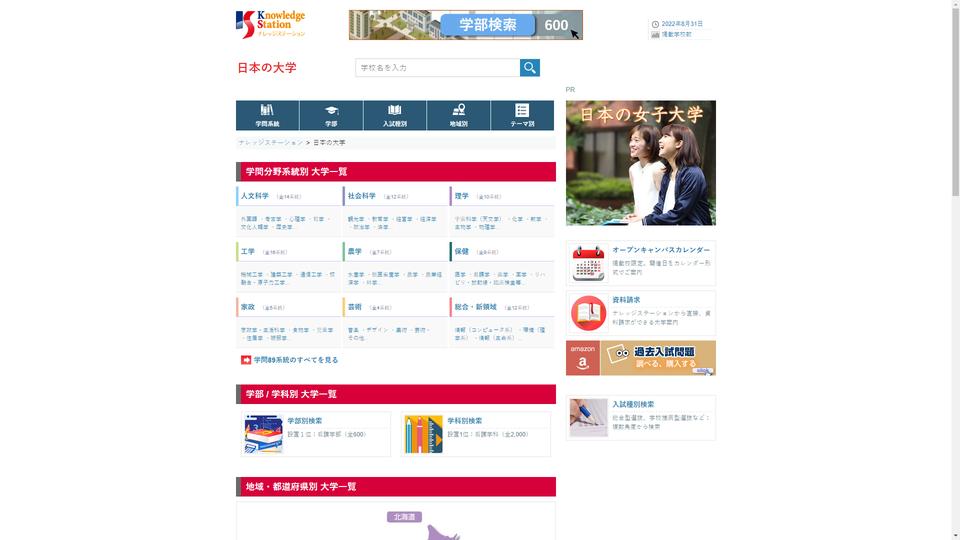Open the 日本の女子大学 PR banner
960x540 pixels.
pos(640,163)
